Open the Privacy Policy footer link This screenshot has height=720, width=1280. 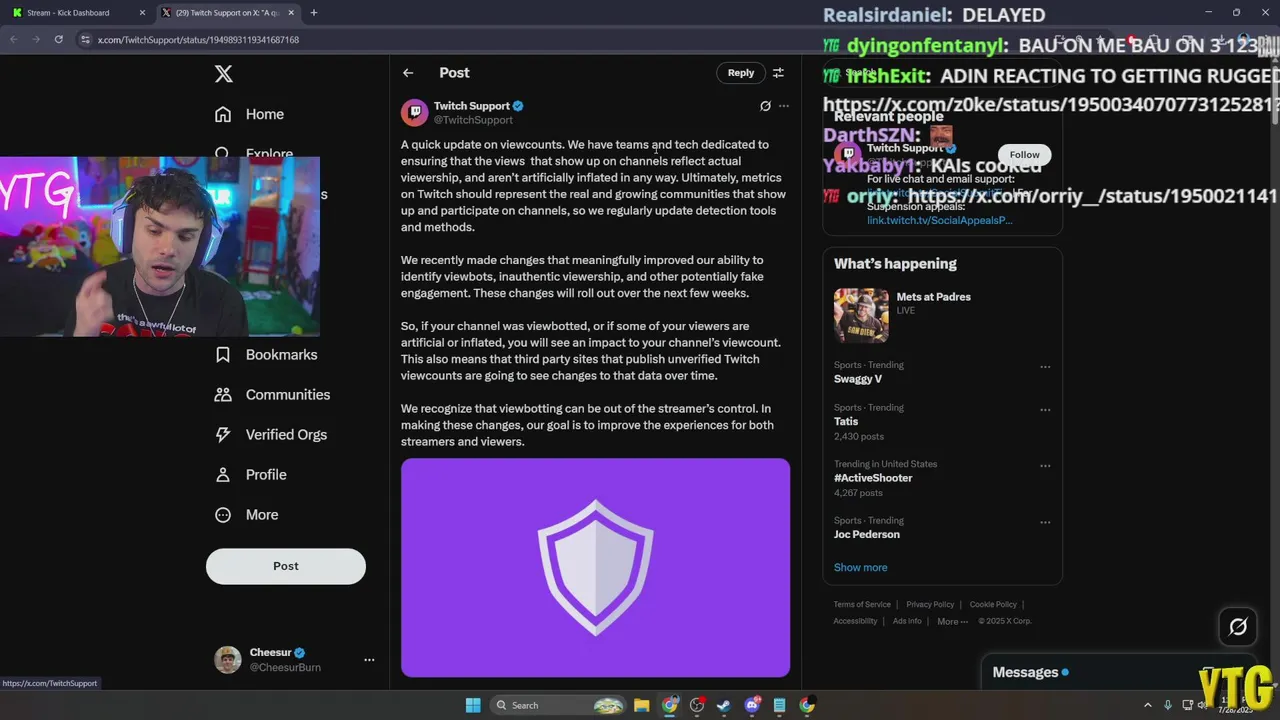point(930,604)
